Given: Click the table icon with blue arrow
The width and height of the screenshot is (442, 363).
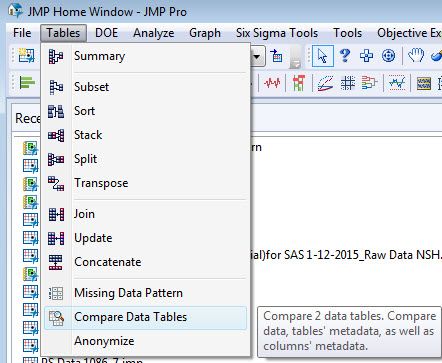Looking at the screenshot, I should 276,56.
